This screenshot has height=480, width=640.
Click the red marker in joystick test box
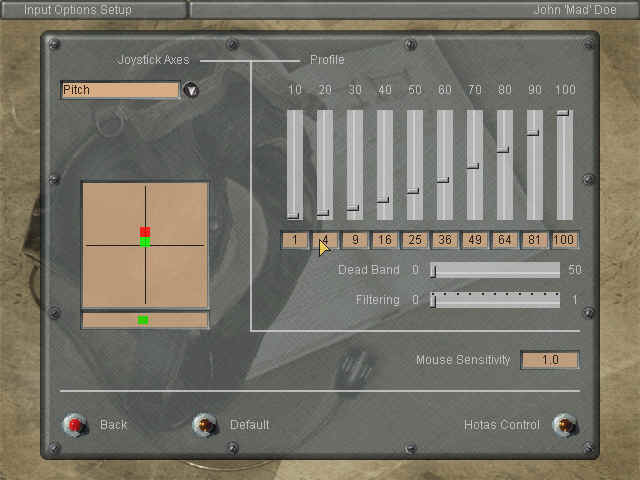click(145, 232)
